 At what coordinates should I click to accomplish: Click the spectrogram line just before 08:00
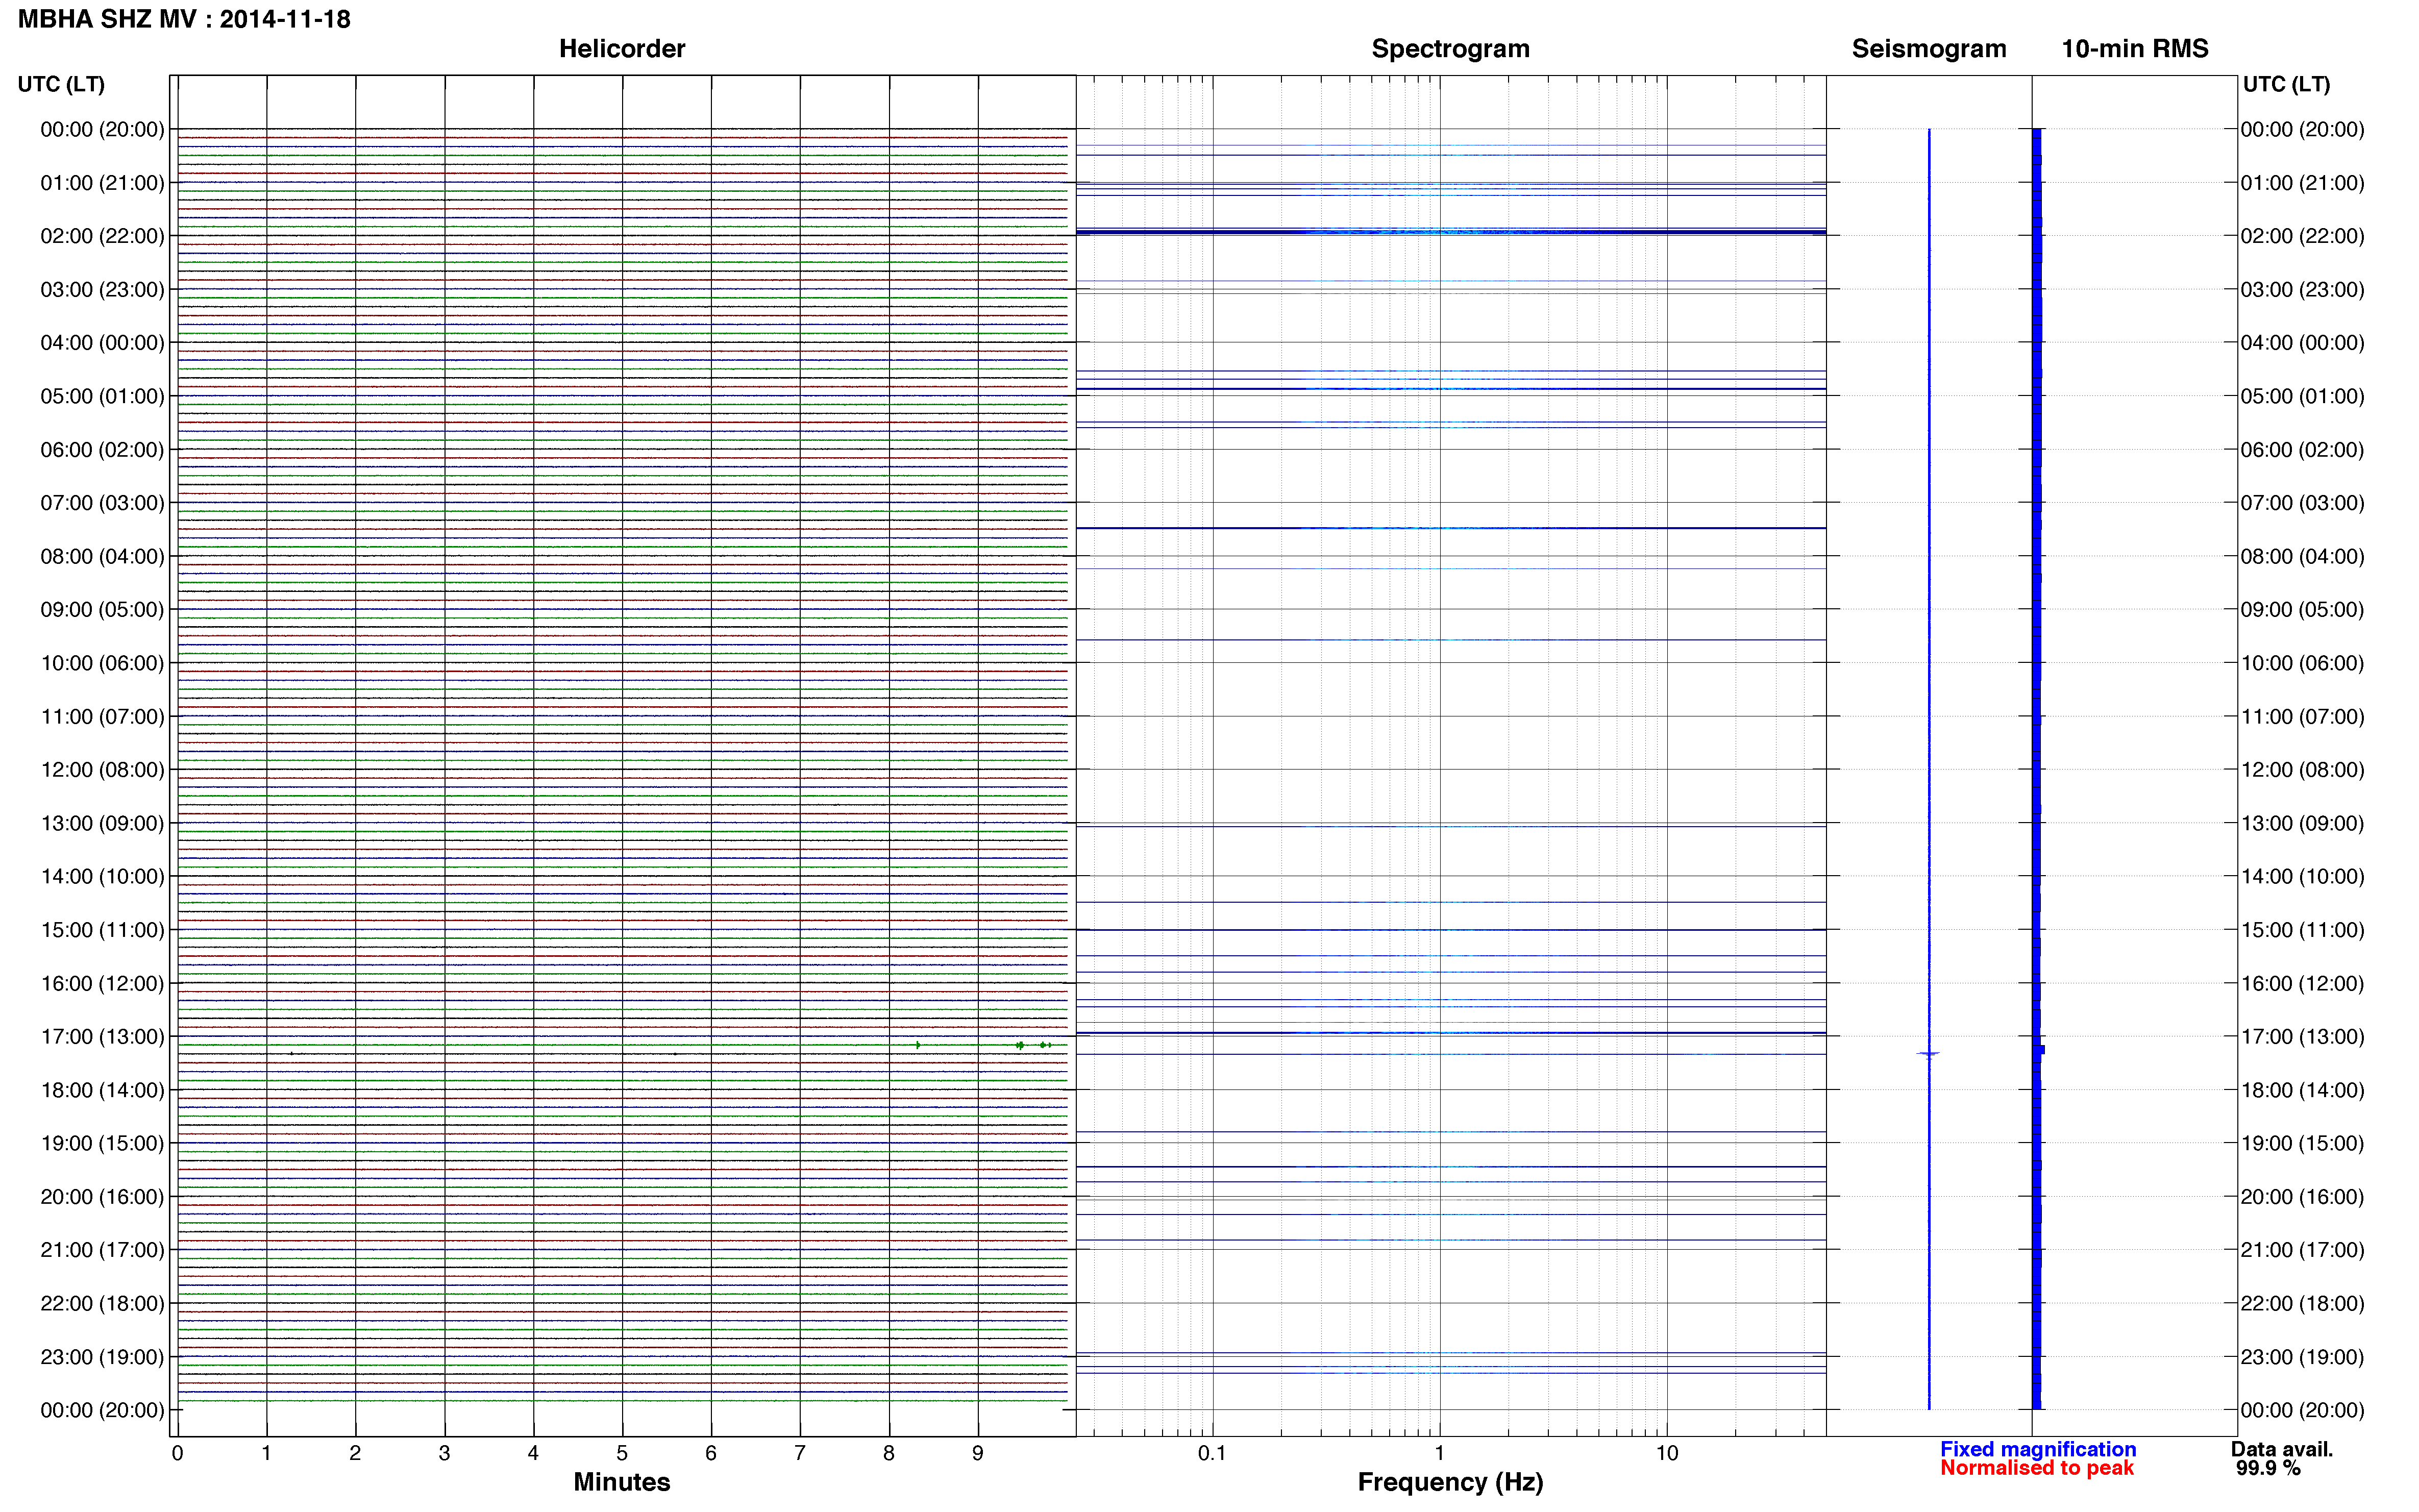click(1451, 528)
